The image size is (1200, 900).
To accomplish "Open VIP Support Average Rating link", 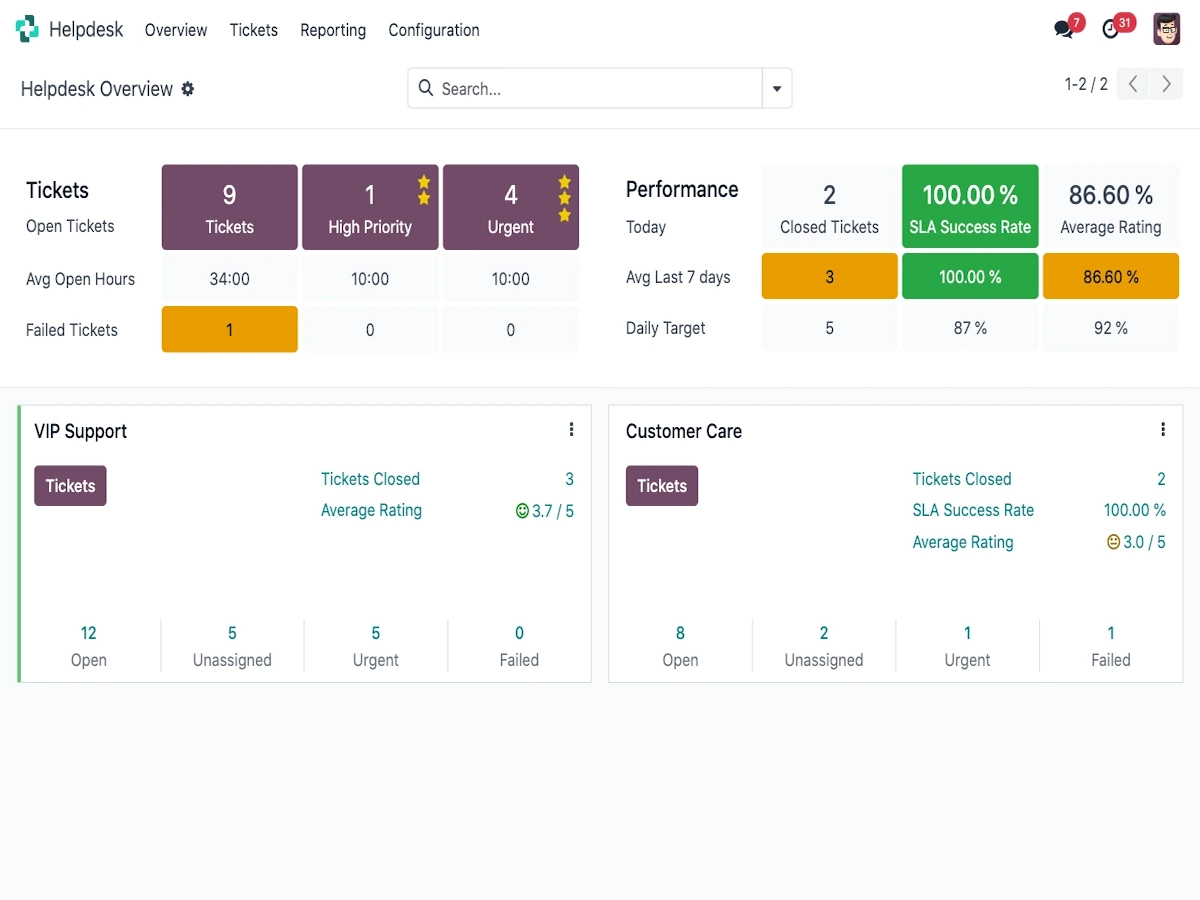I will tap(371, 510).
